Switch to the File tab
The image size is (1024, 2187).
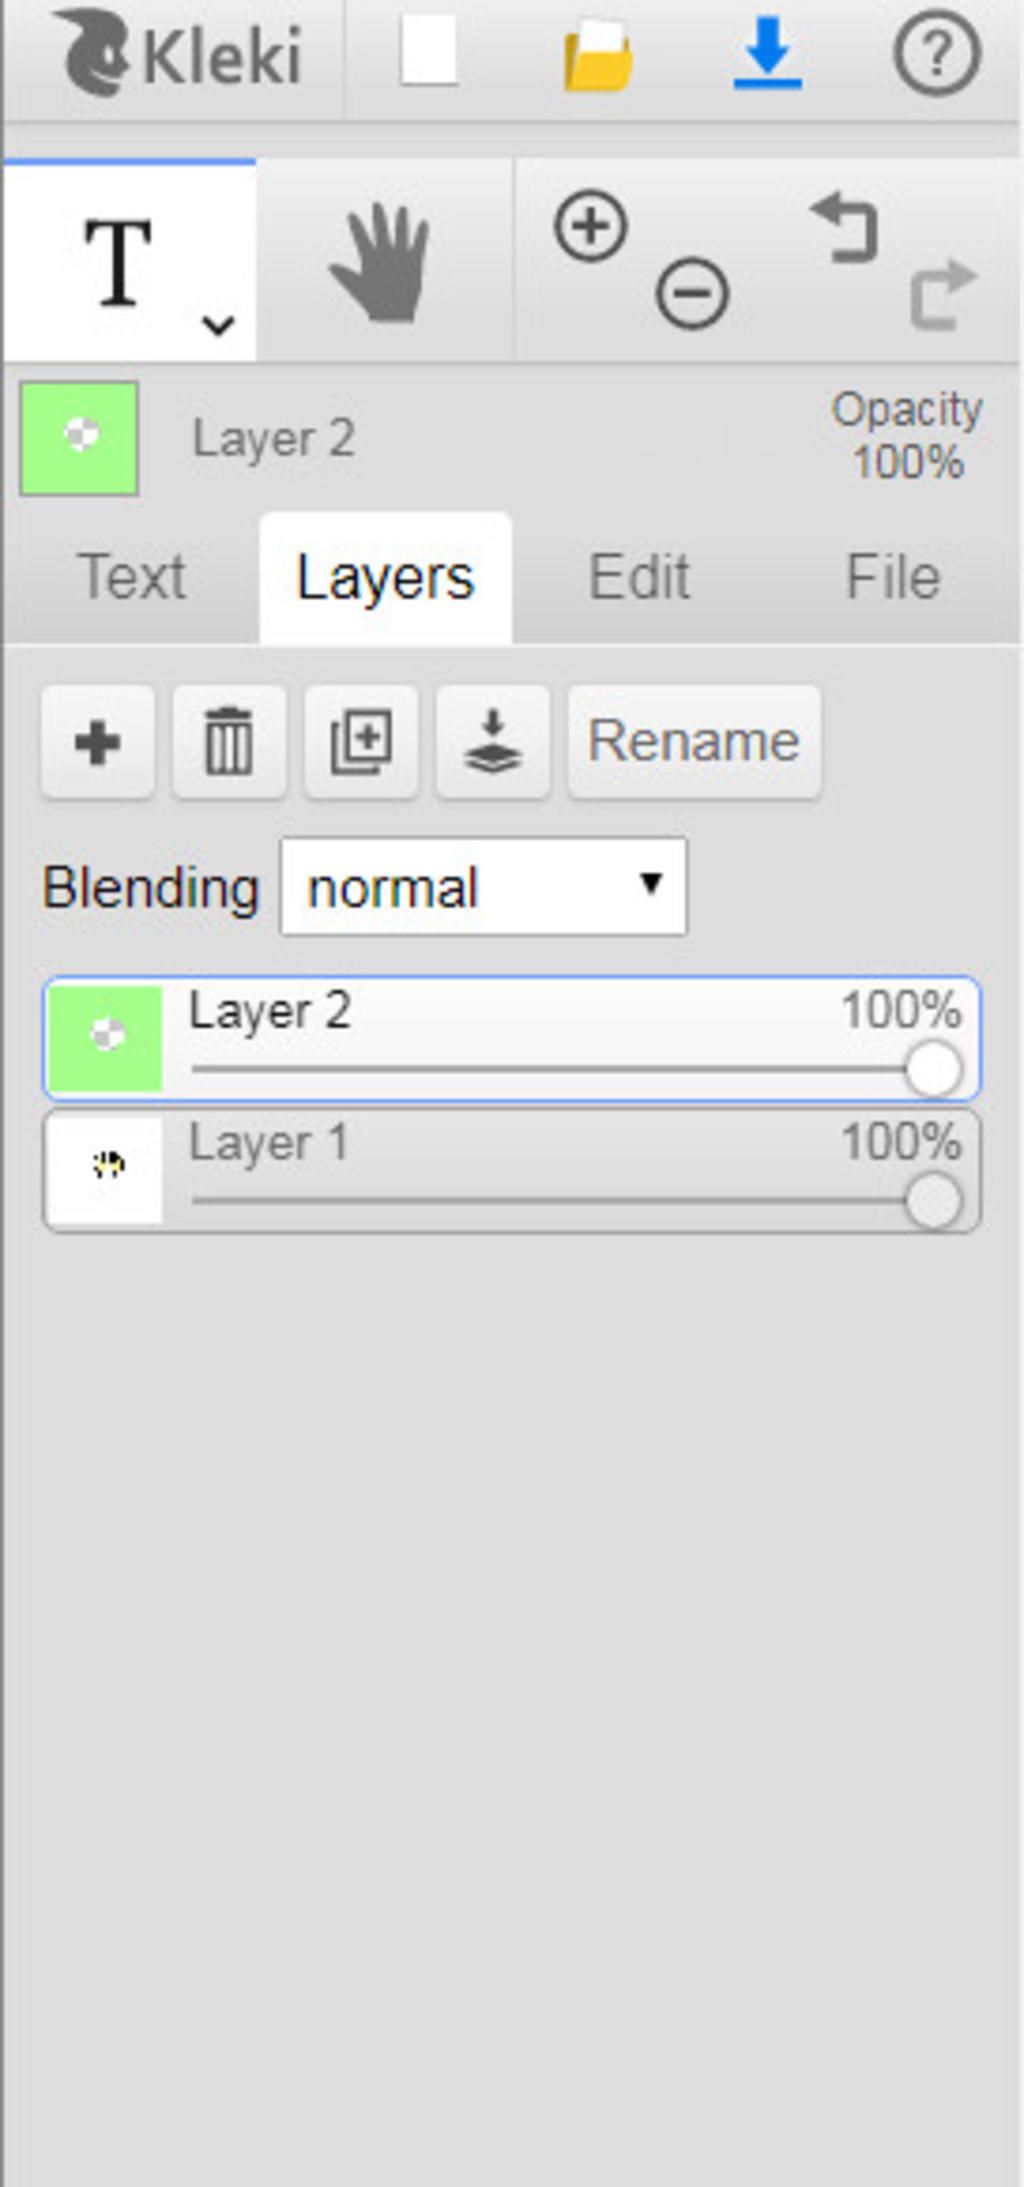[893, 578]
